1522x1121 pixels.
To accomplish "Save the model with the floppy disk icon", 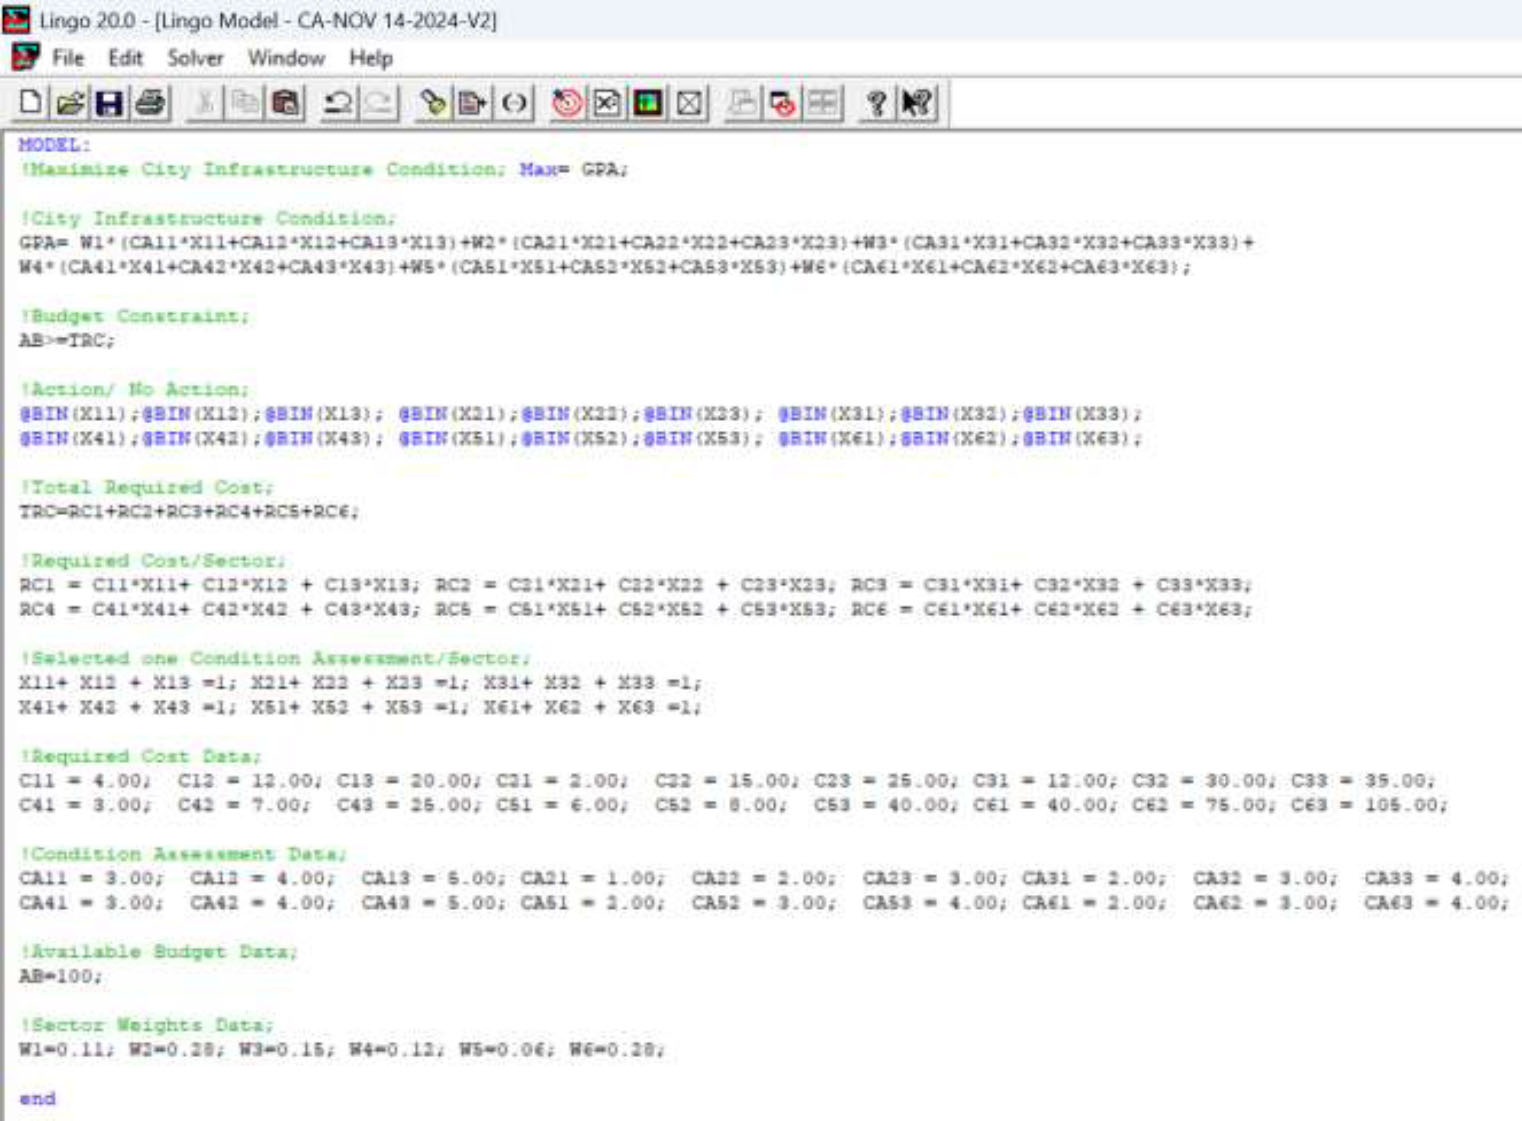I will coord(110,103).
